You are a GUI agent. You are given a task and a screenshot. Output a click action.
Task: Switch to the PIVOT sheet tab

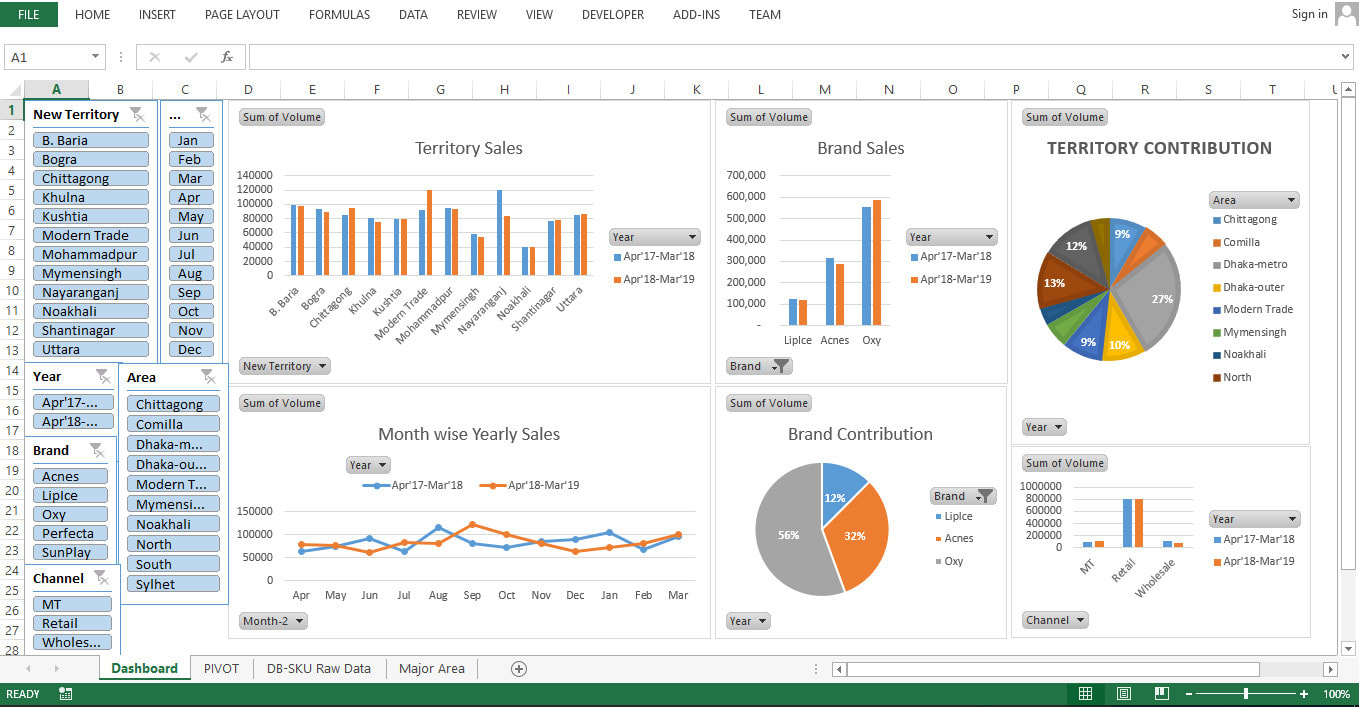(221, 669)
